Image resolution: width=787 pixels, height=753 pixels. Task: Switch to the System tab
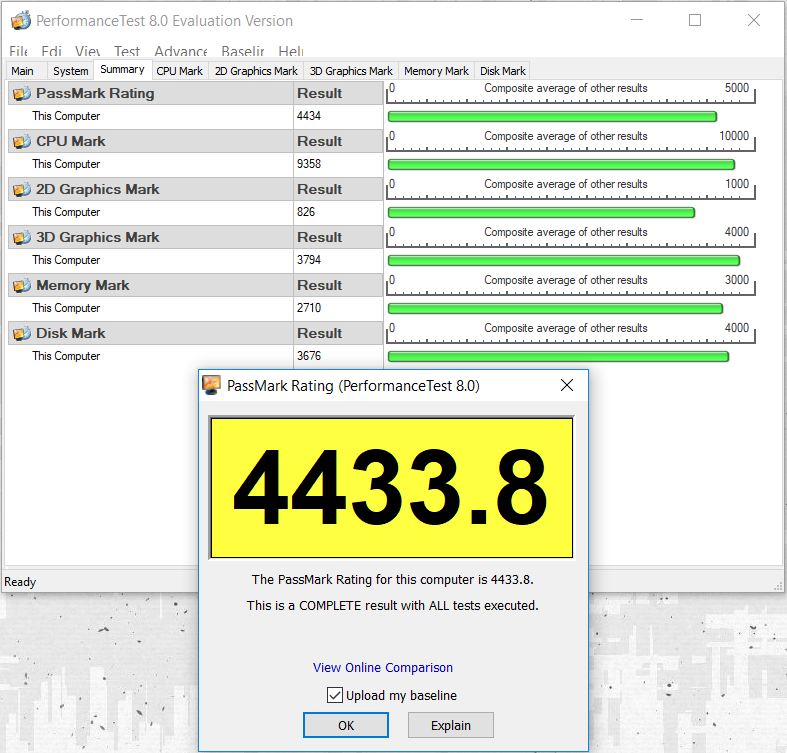coord(70,71)
